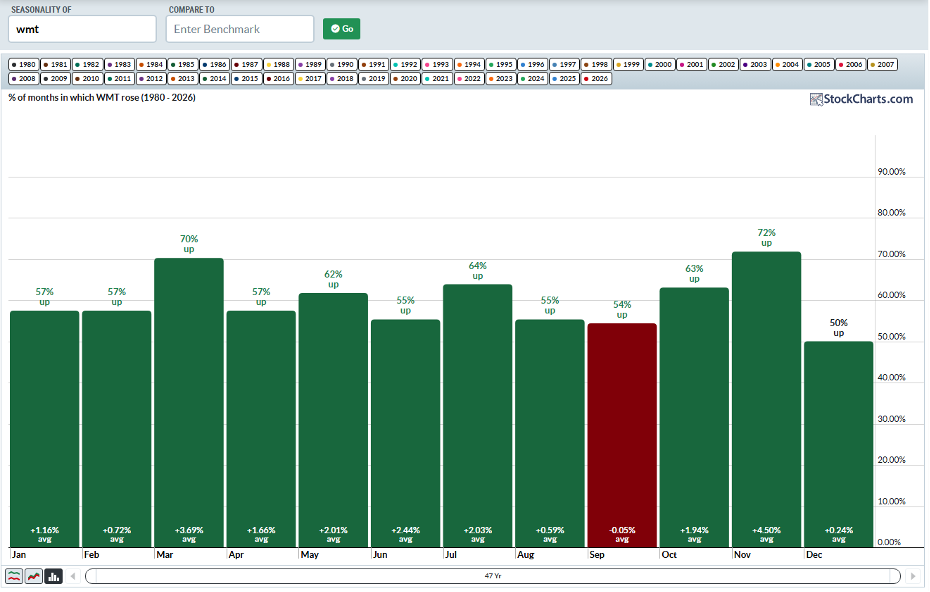Viewport: 930px width, 592px height.
Task: Click the chart title '% of months in which WMT rose'
Action: (74, 97)
